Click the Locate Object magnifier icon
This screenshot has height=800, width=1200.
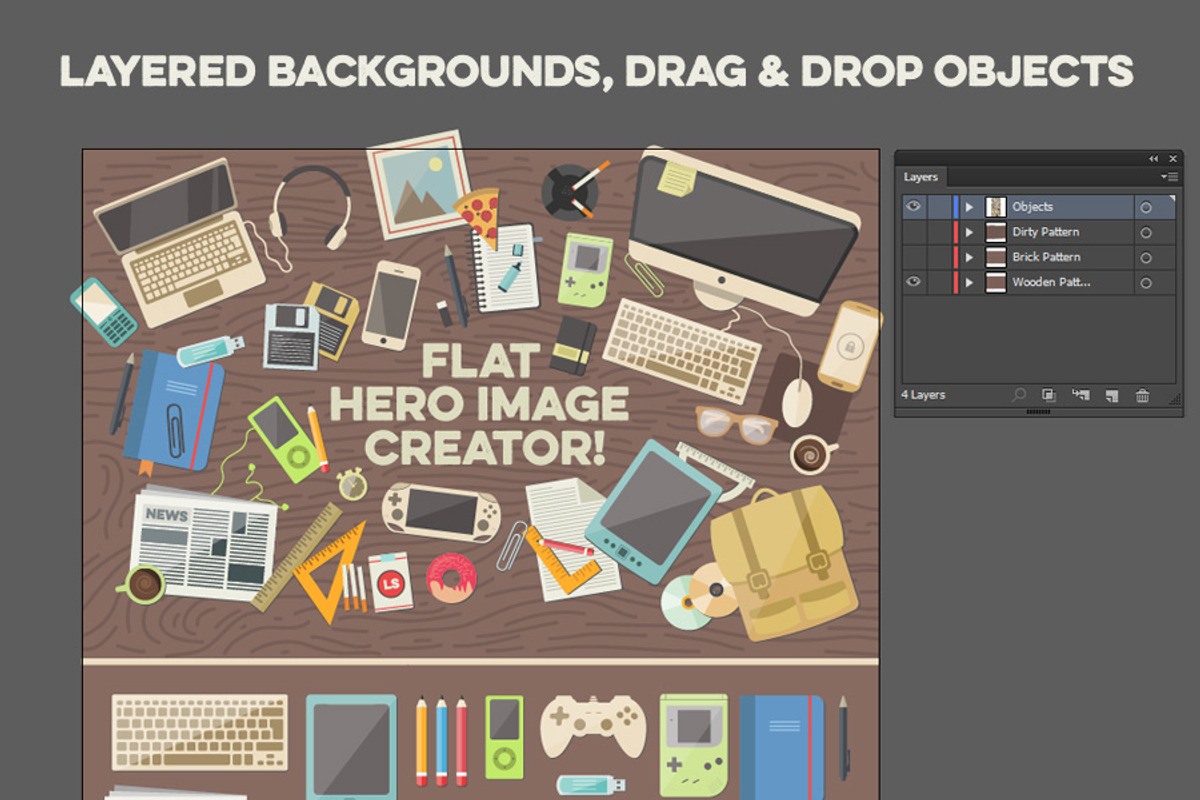(1018, 396)
